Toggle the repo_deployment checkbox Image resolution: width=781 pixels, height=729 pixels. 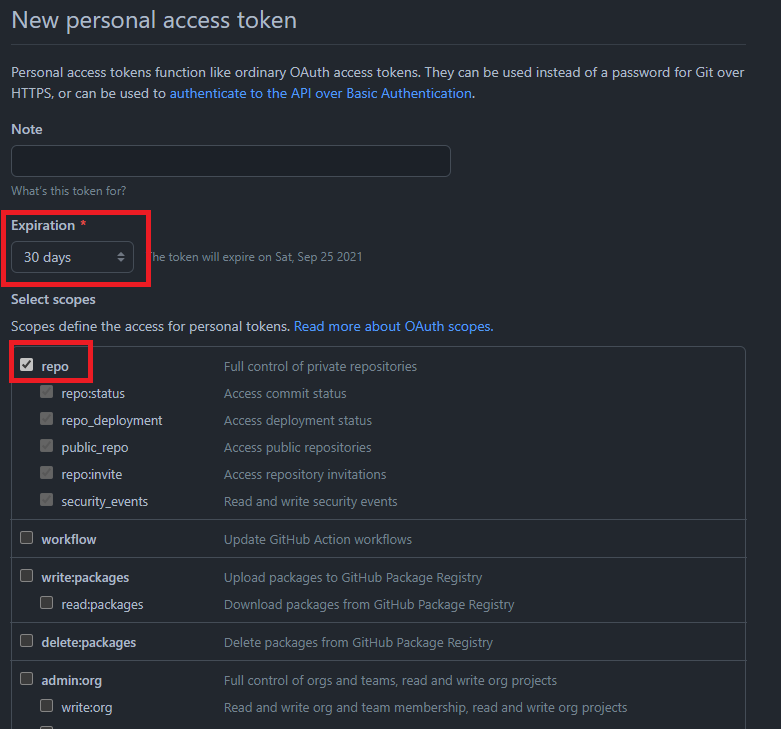47,420
